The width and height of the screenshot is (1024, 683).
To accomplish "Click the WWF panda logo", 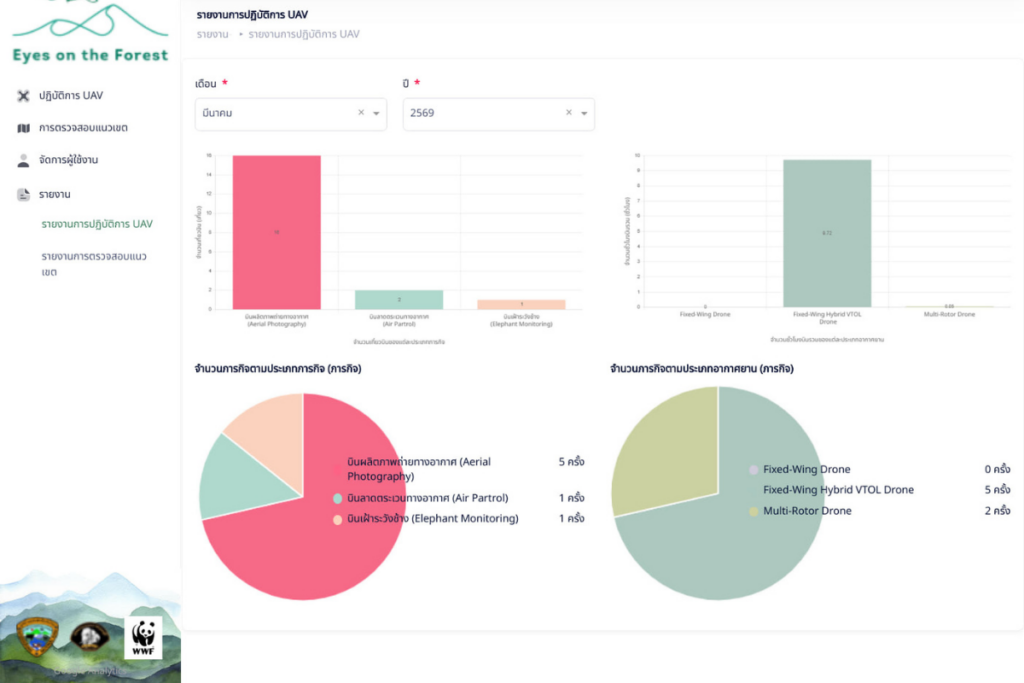I will 144,637.
